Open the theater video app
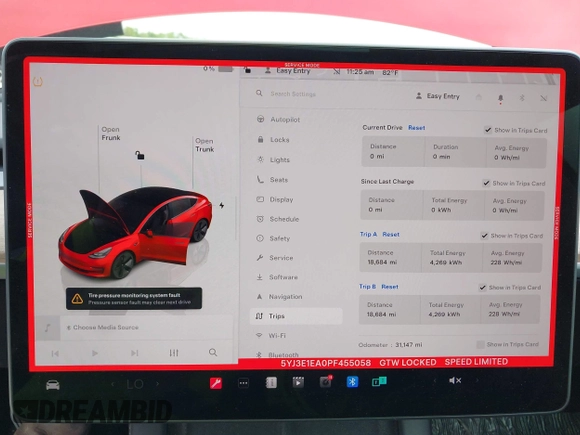This screenshot has width=580, height=435. (298, 382)
